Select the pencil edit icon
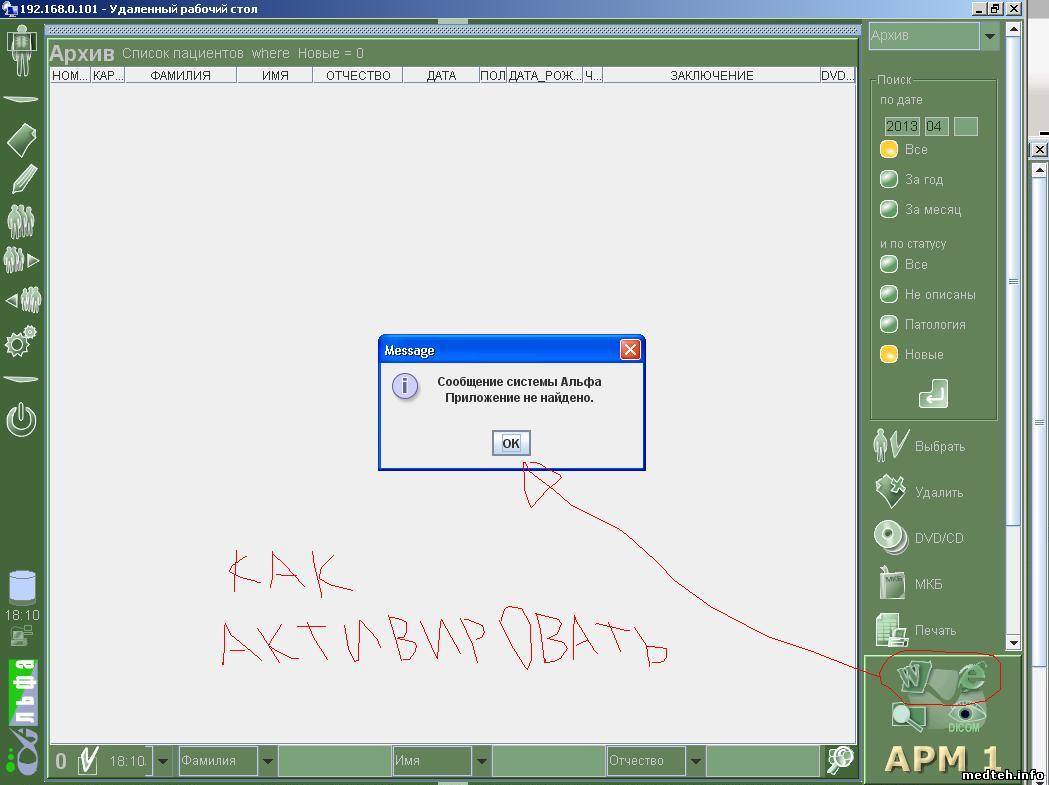The height and width of the screenshot is (785, 1049). click(22, 180)
